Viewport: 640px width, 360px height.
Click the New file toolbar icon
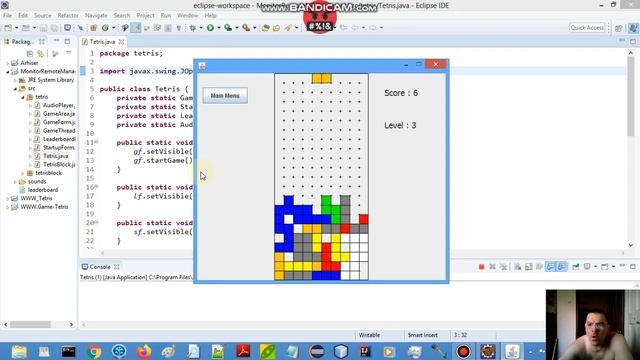8,28
